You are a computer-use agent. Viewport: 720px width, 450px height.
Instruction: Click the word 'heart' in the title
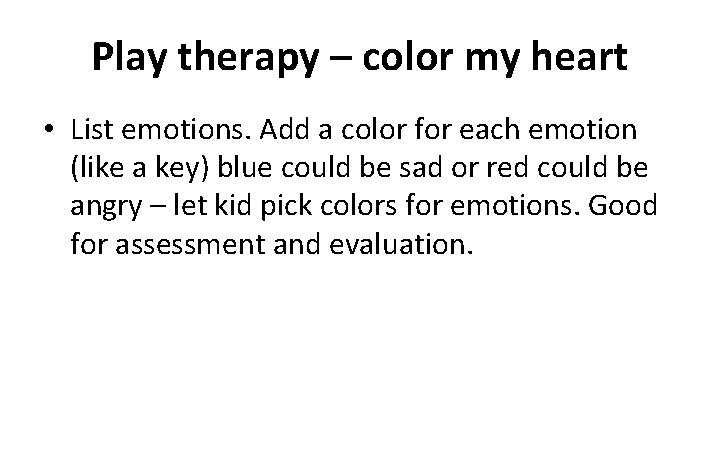click(x=579, y=56)
